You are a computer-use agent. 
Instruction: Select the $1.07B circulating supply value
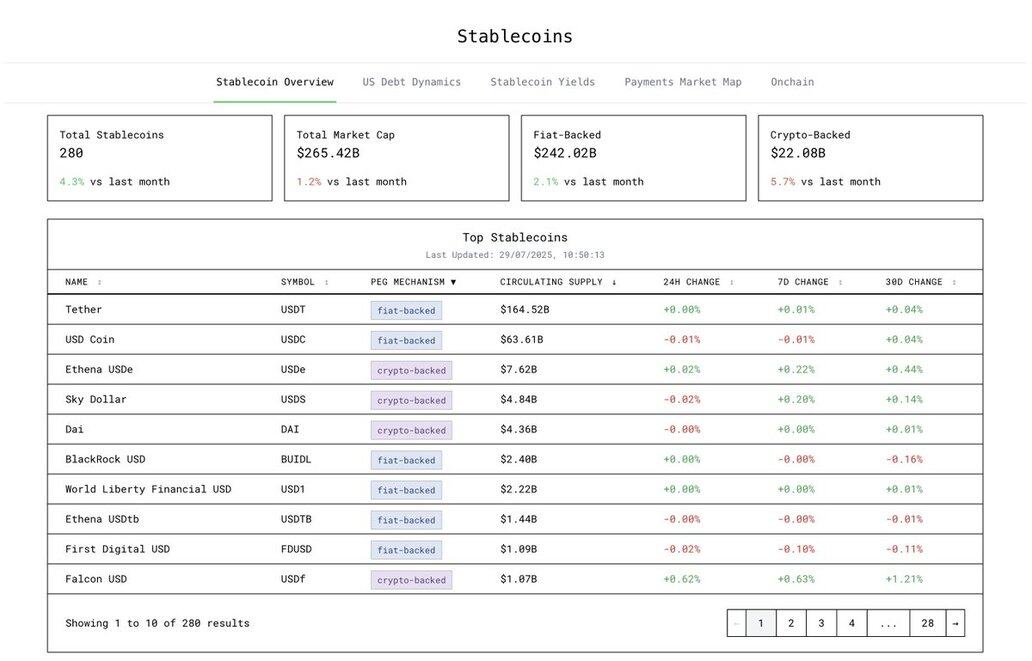519,579
